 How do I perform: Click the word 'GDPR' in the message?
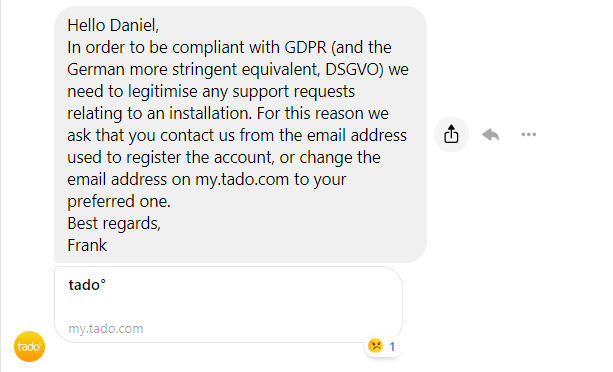pos(305,47)
